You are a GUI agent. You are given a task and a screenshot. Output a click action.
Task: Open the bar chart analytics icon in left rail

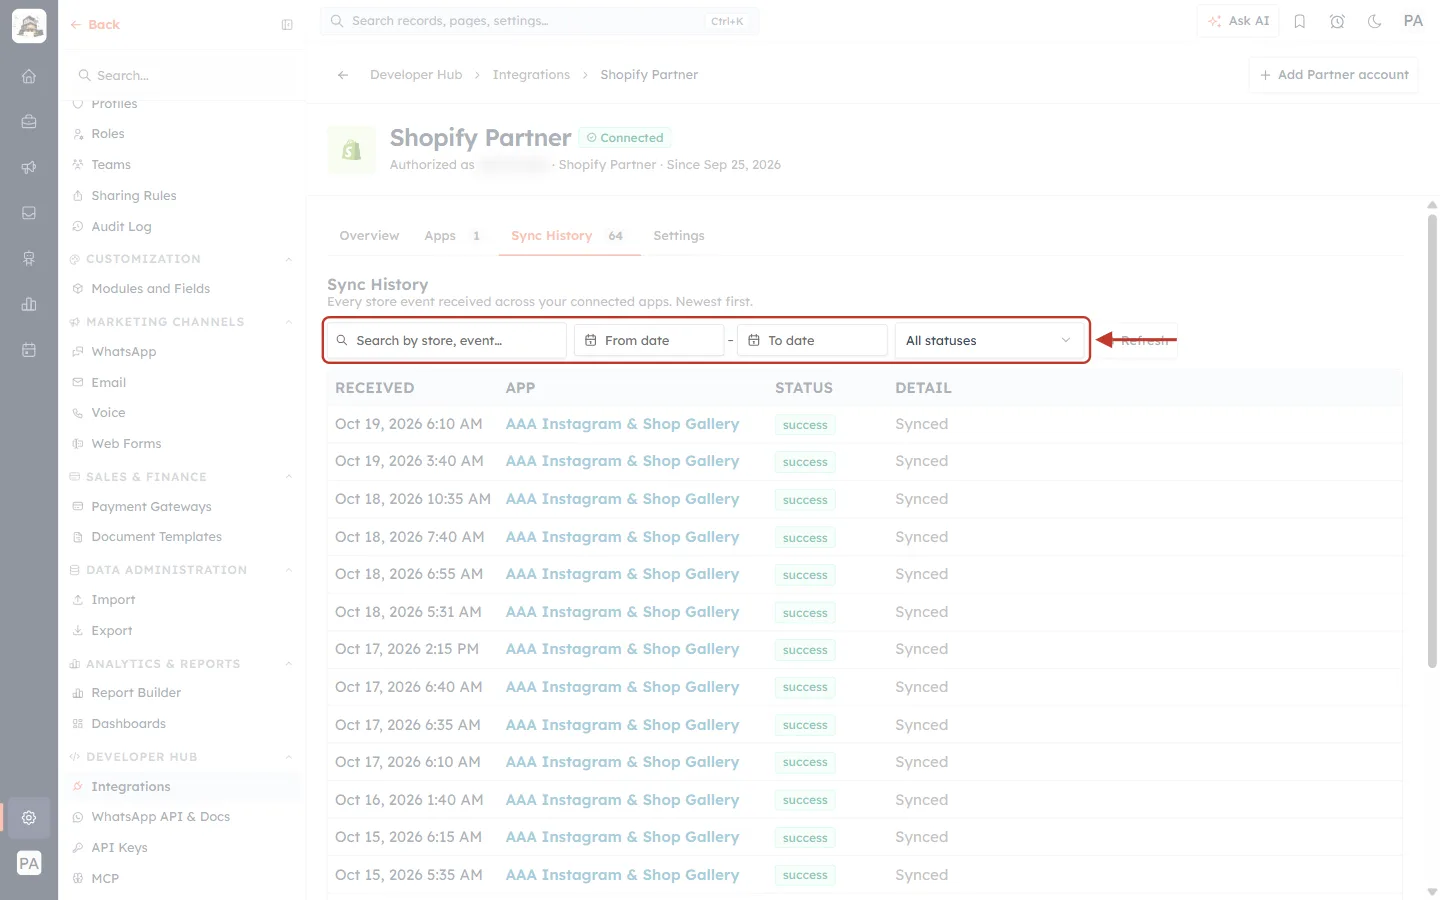click(x=29, y=304)
